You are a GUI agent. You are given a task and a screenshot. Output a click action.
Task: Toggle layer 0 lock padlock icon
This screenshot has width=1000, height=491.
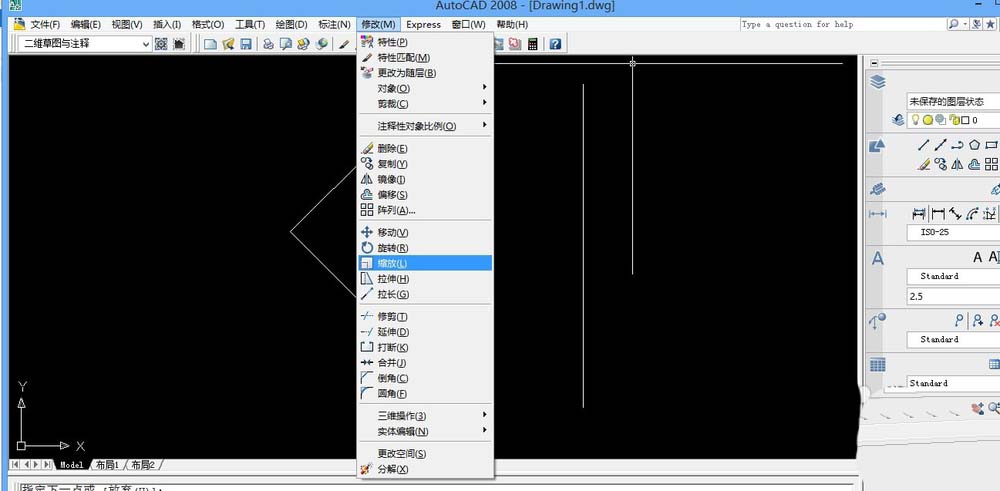955,120
